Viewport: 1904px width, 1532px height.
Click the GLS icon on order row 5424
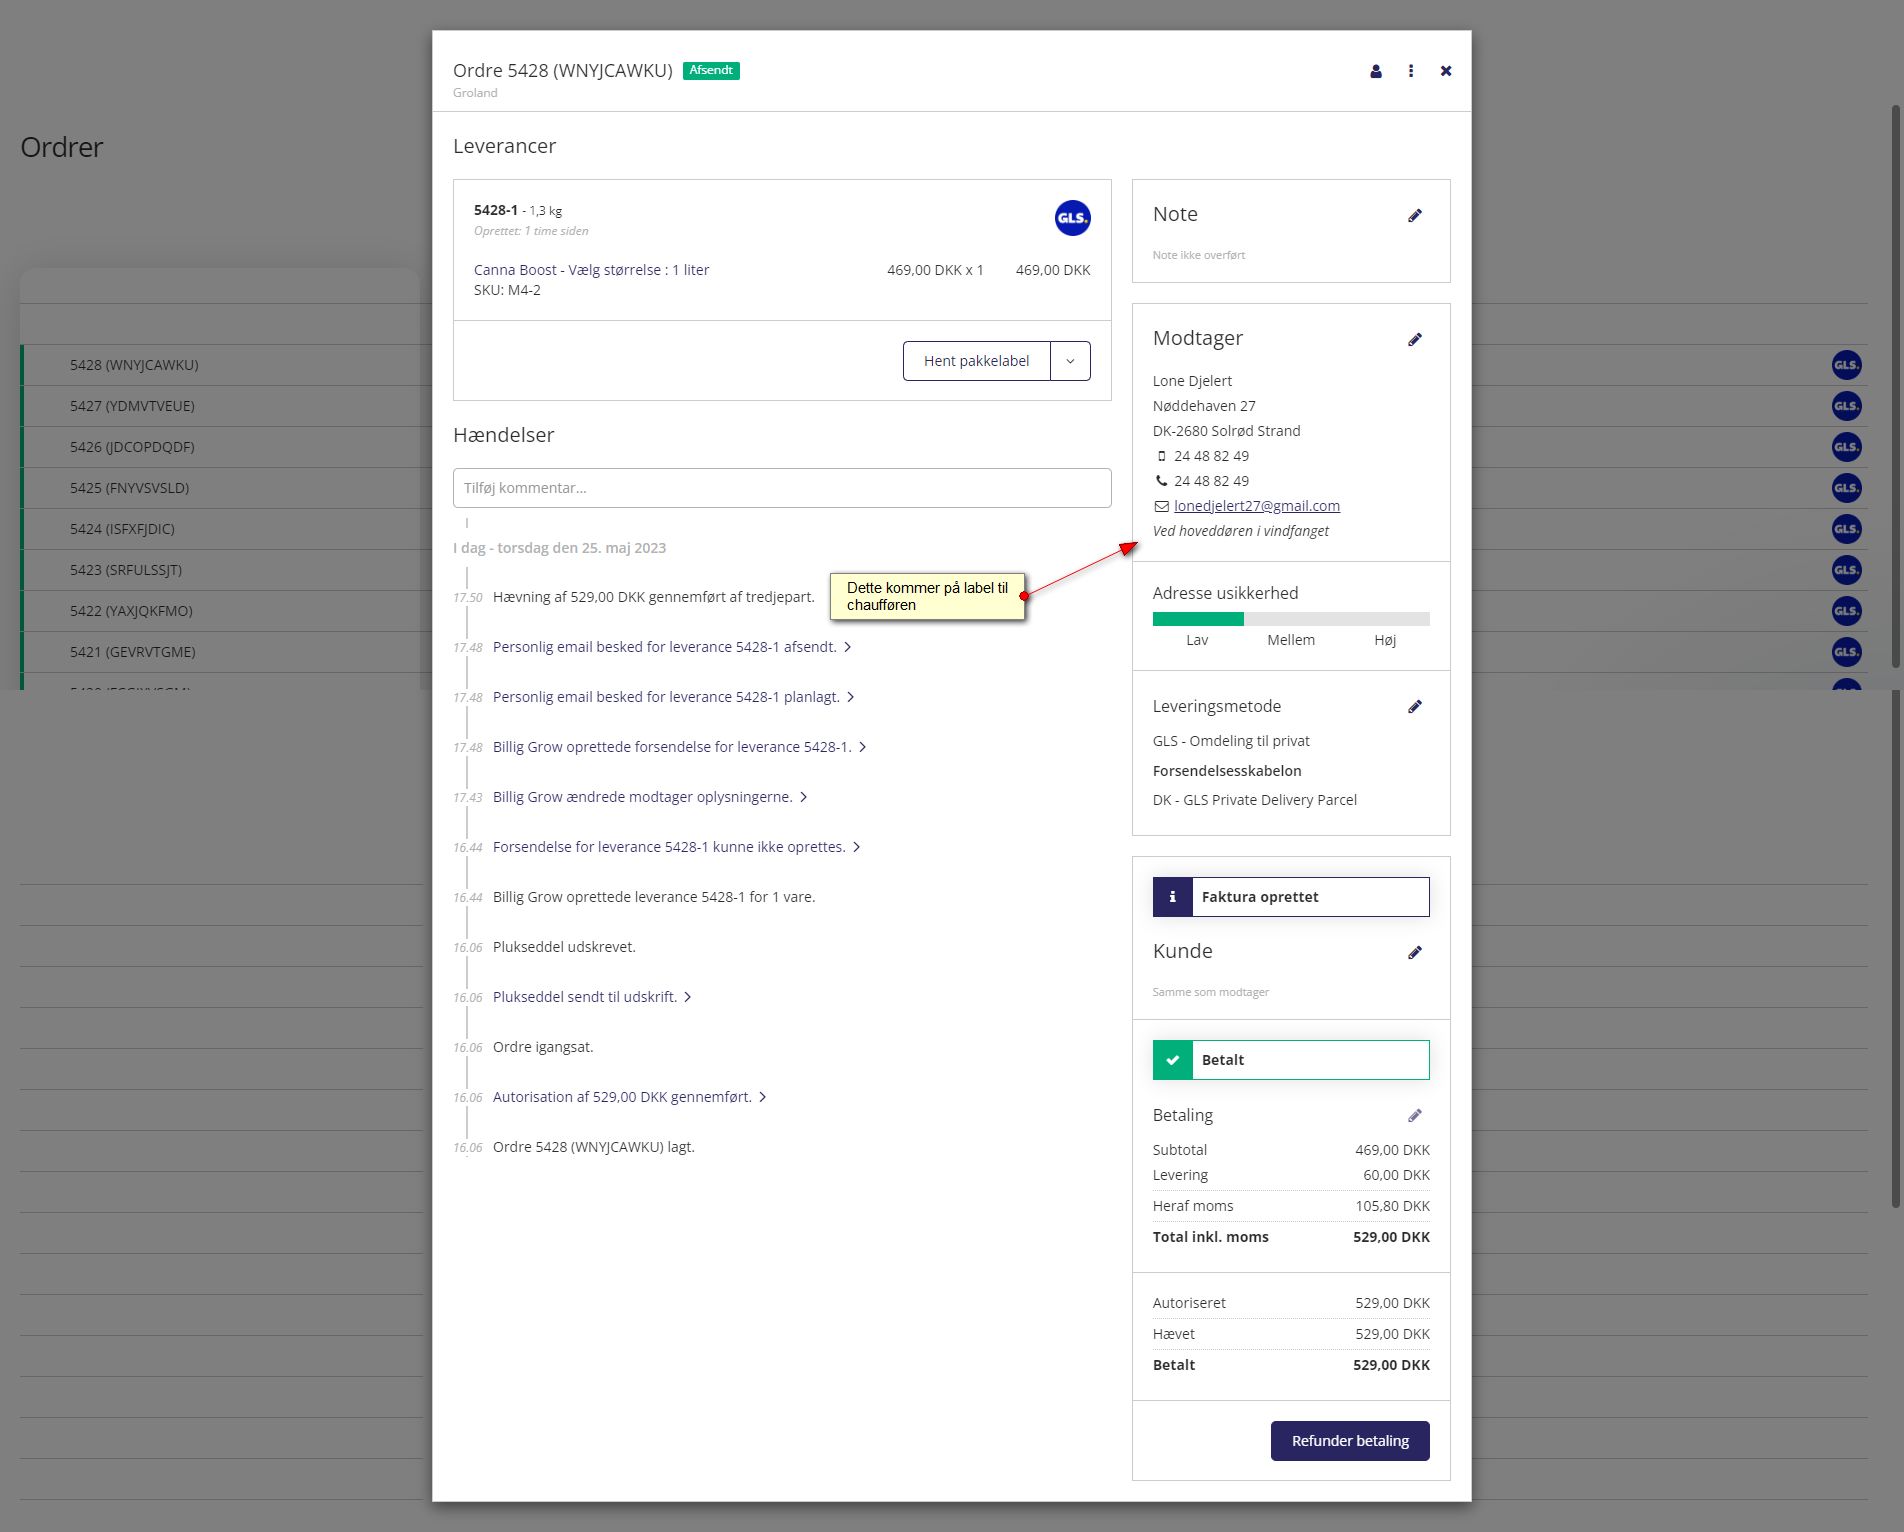(x=1847, y=529)
